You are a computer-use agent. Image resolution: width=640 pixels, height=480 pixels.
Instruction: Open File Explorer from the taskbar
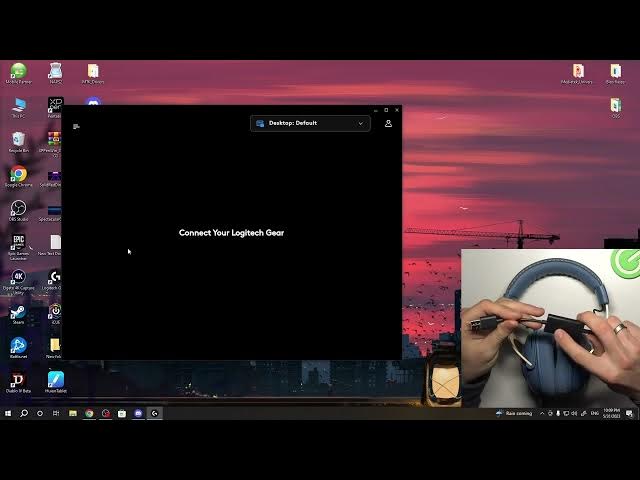point(73,413)
